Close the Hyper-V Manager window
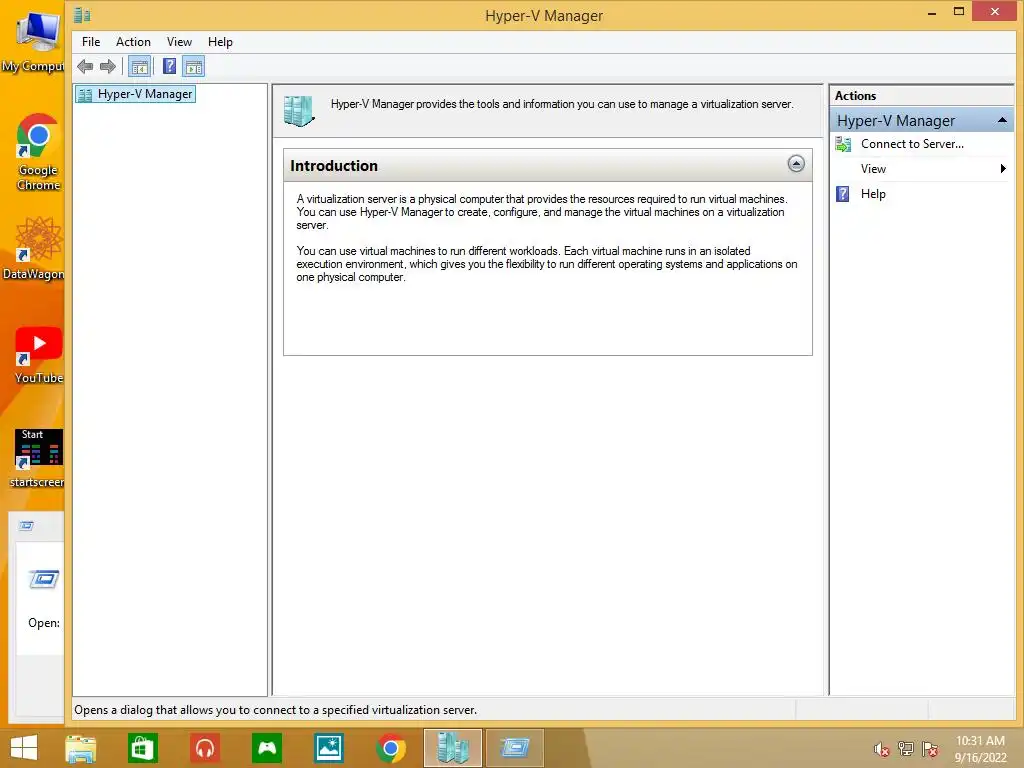Screen dimensions: 1024x768 coord(995,11)
